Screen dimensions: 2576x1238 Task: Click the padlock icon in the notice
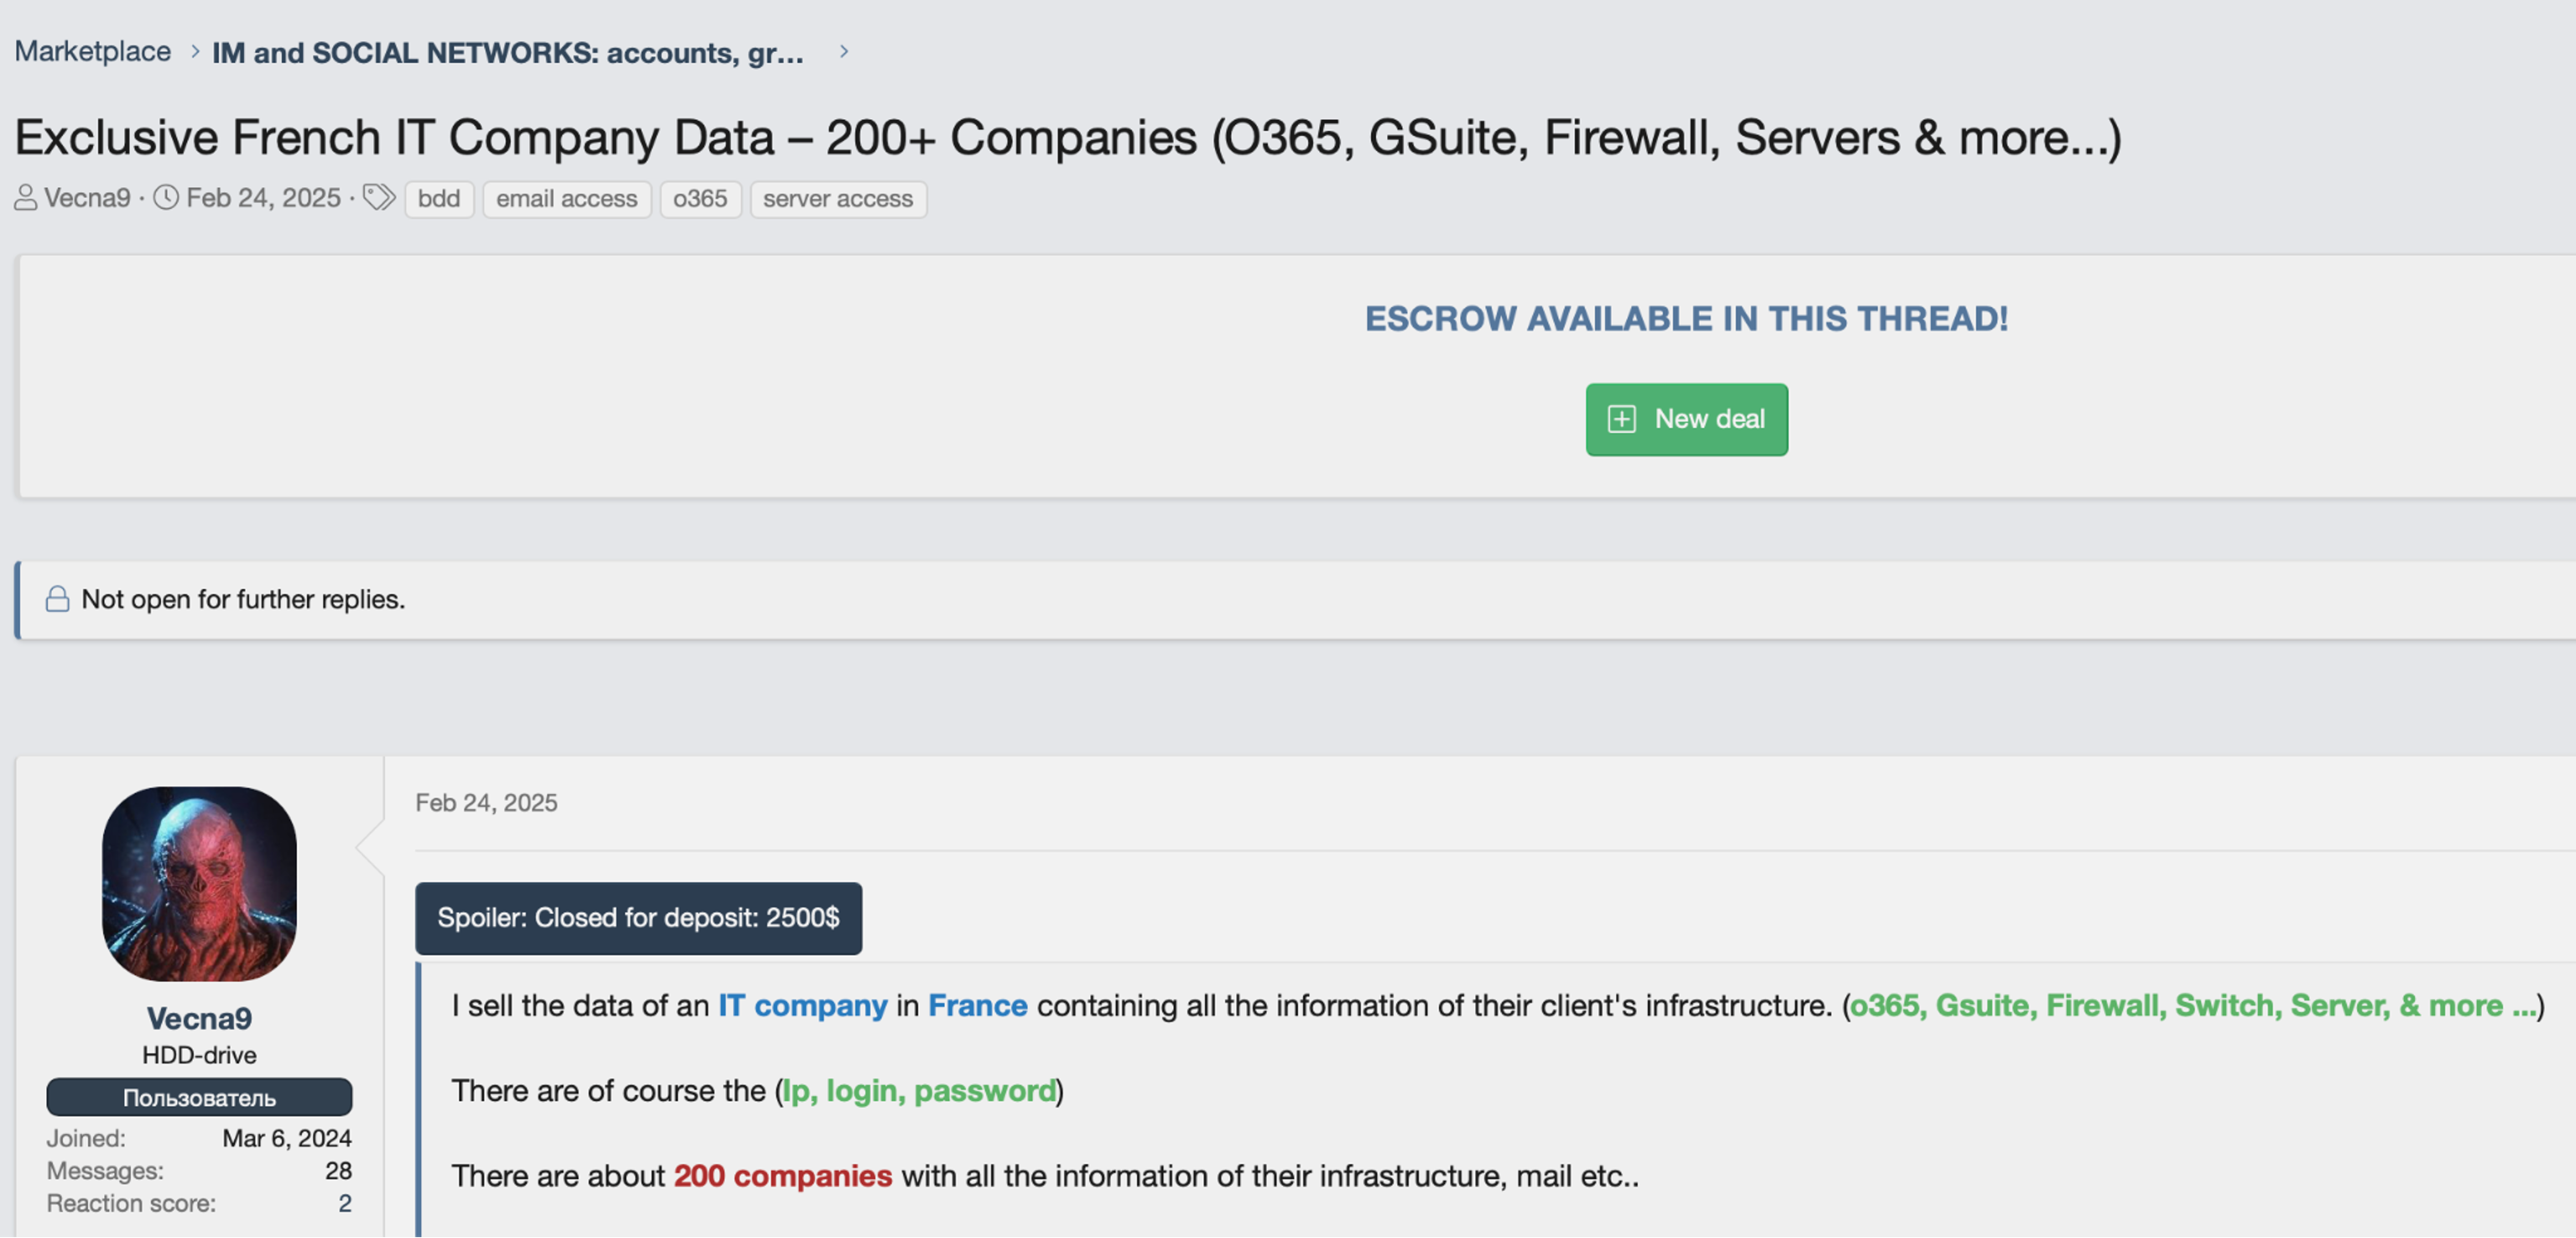click(x=57, y=599)
